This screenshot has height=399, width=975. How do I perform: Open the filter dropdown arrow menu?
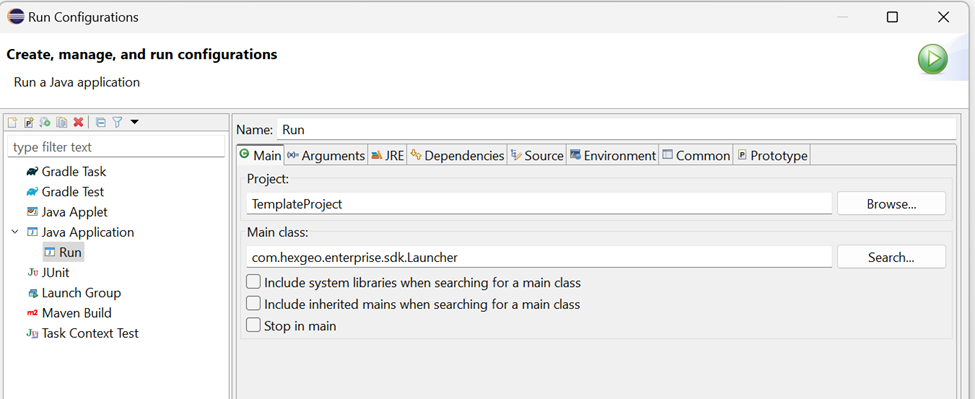[134, 122]
